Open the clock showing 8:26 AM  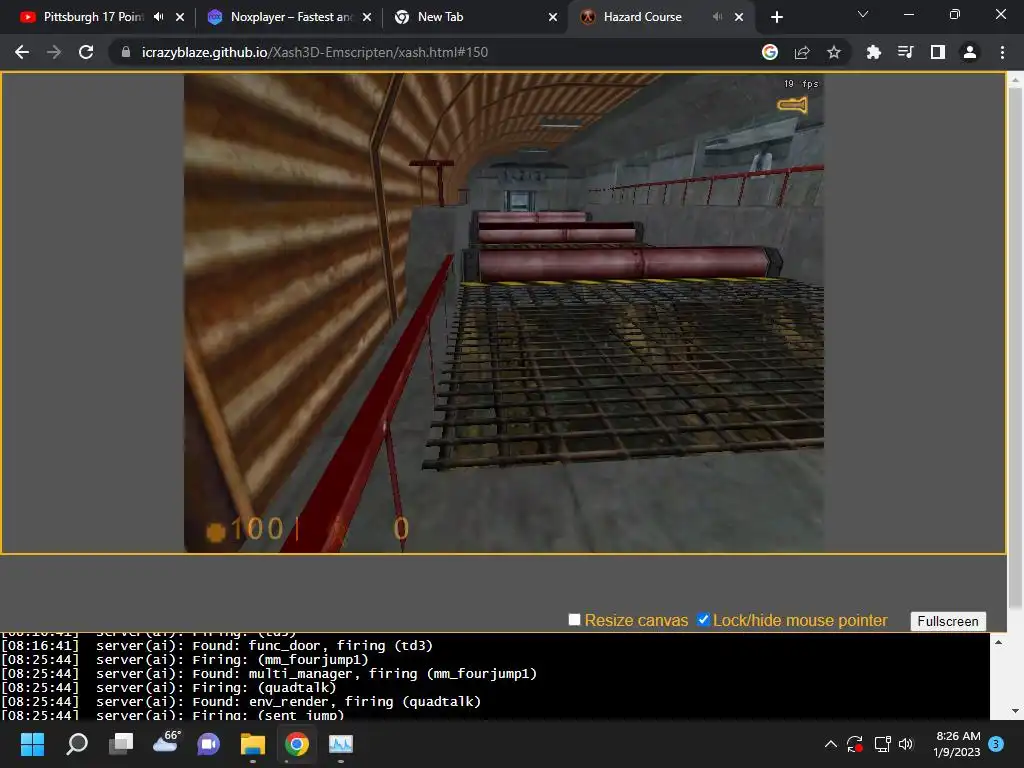(957, 744)
